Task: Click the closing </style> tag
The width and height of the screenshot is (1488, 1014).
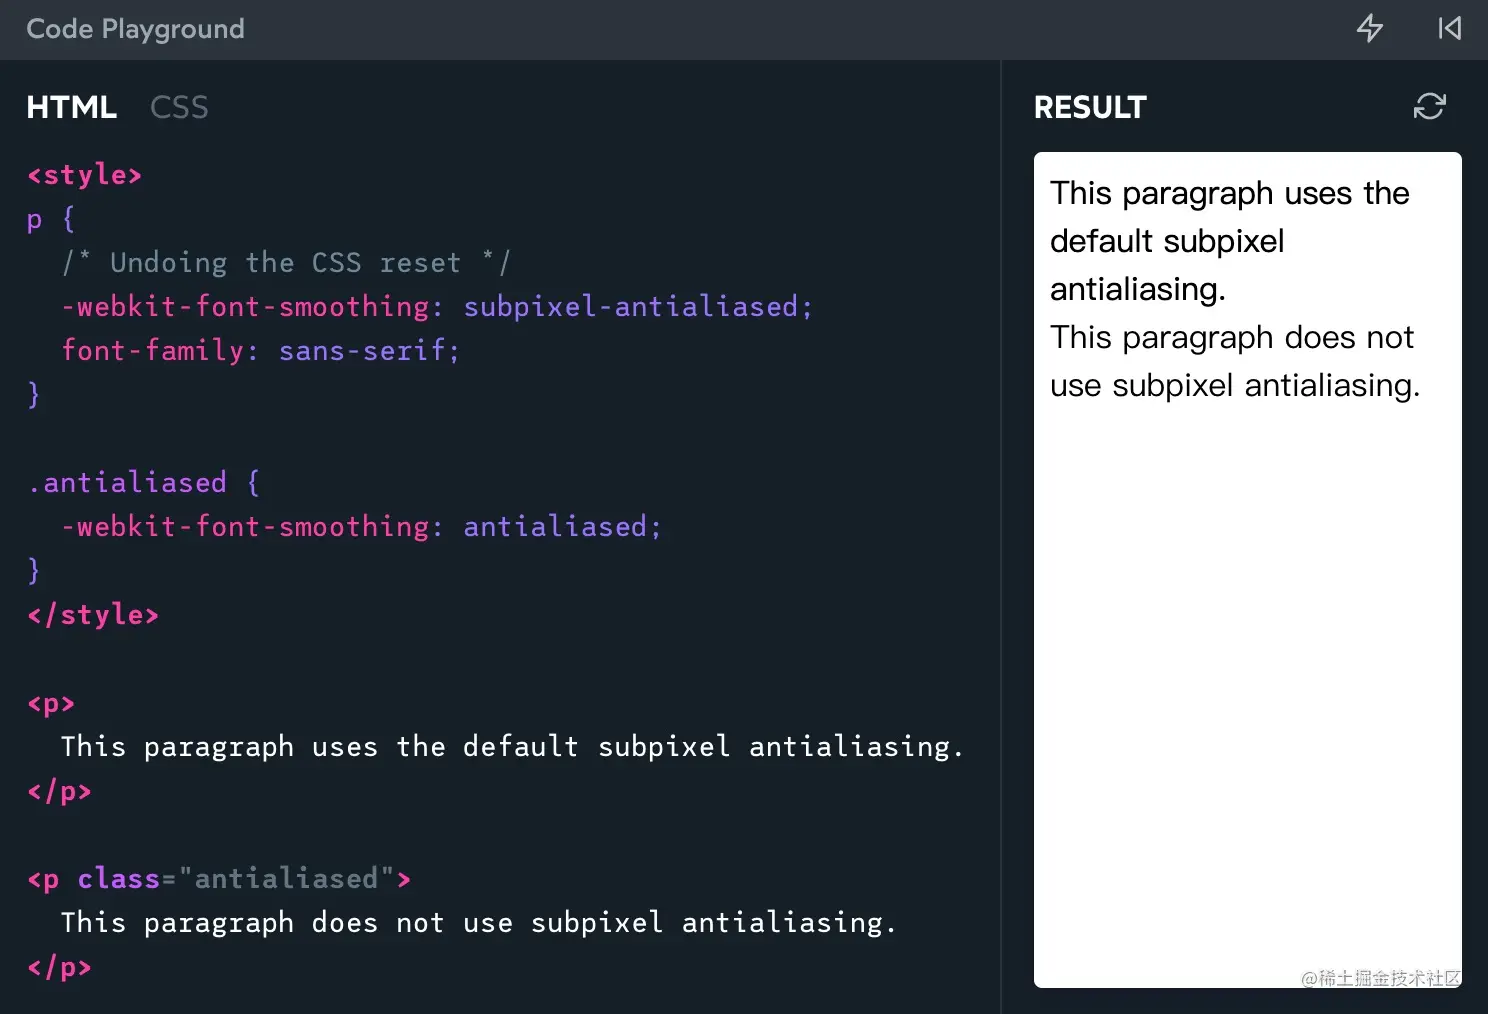Action: click(93, 615)
